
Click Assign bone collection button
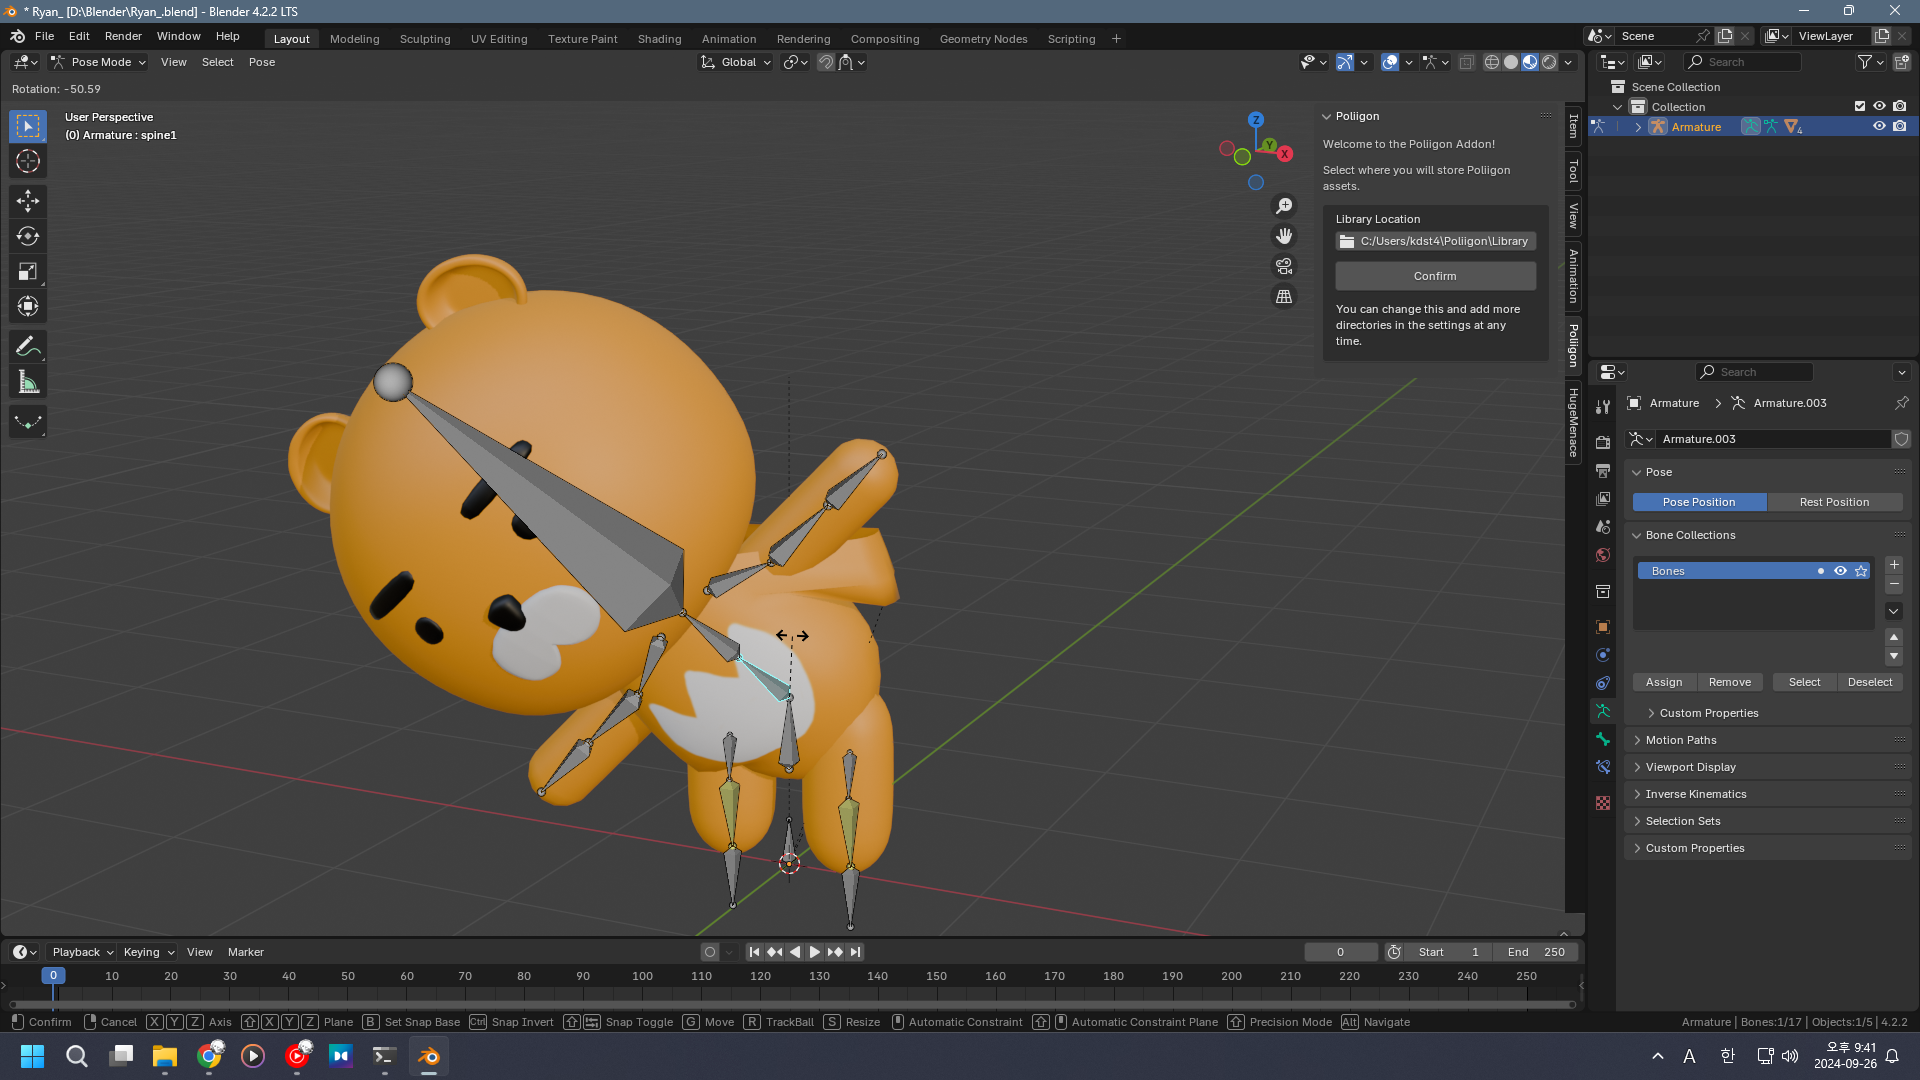pos(1664,682)
